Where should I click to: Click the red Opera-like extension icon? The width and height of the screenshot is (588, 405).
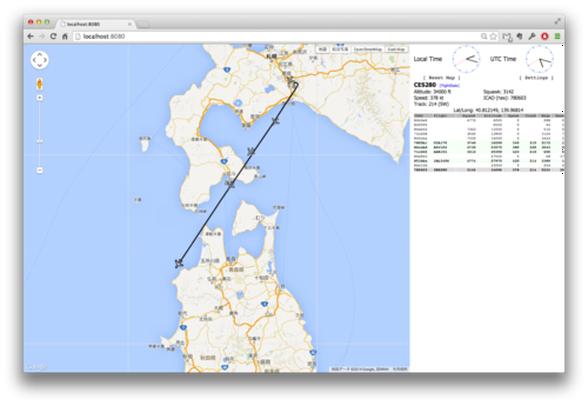click(x=545, y=36)
